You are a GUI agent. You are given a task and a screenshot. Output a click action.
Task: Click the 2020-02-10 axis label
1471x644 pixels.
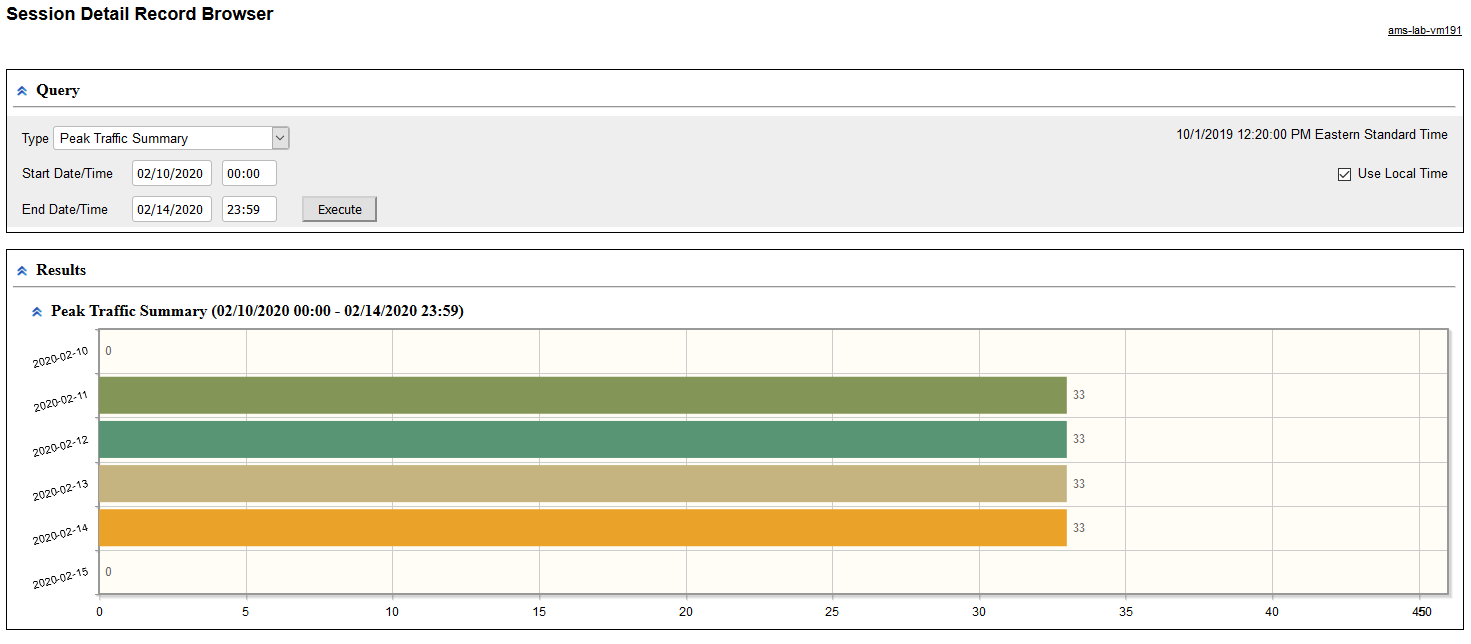61,357
